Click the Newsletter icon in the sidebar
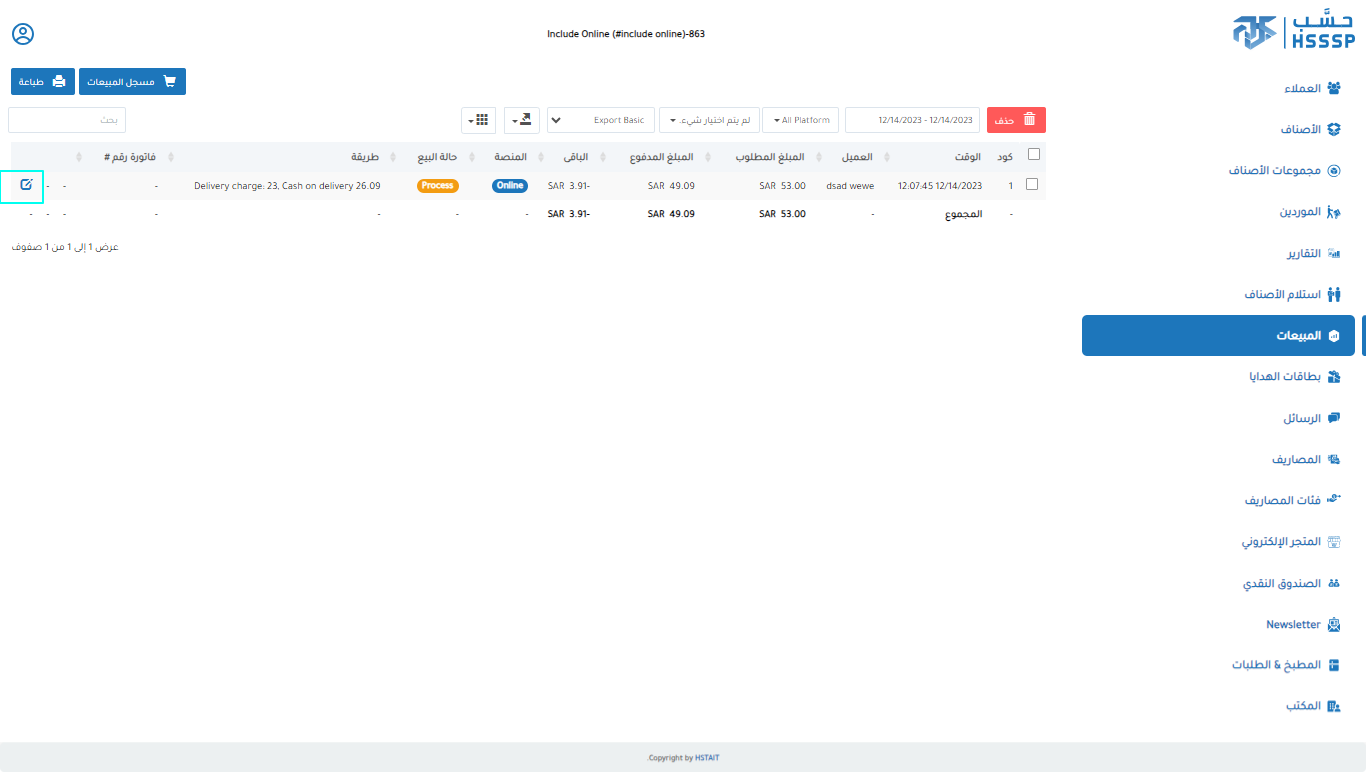Viewport: 1366px width, 773px height. [x=1333, y=624]
